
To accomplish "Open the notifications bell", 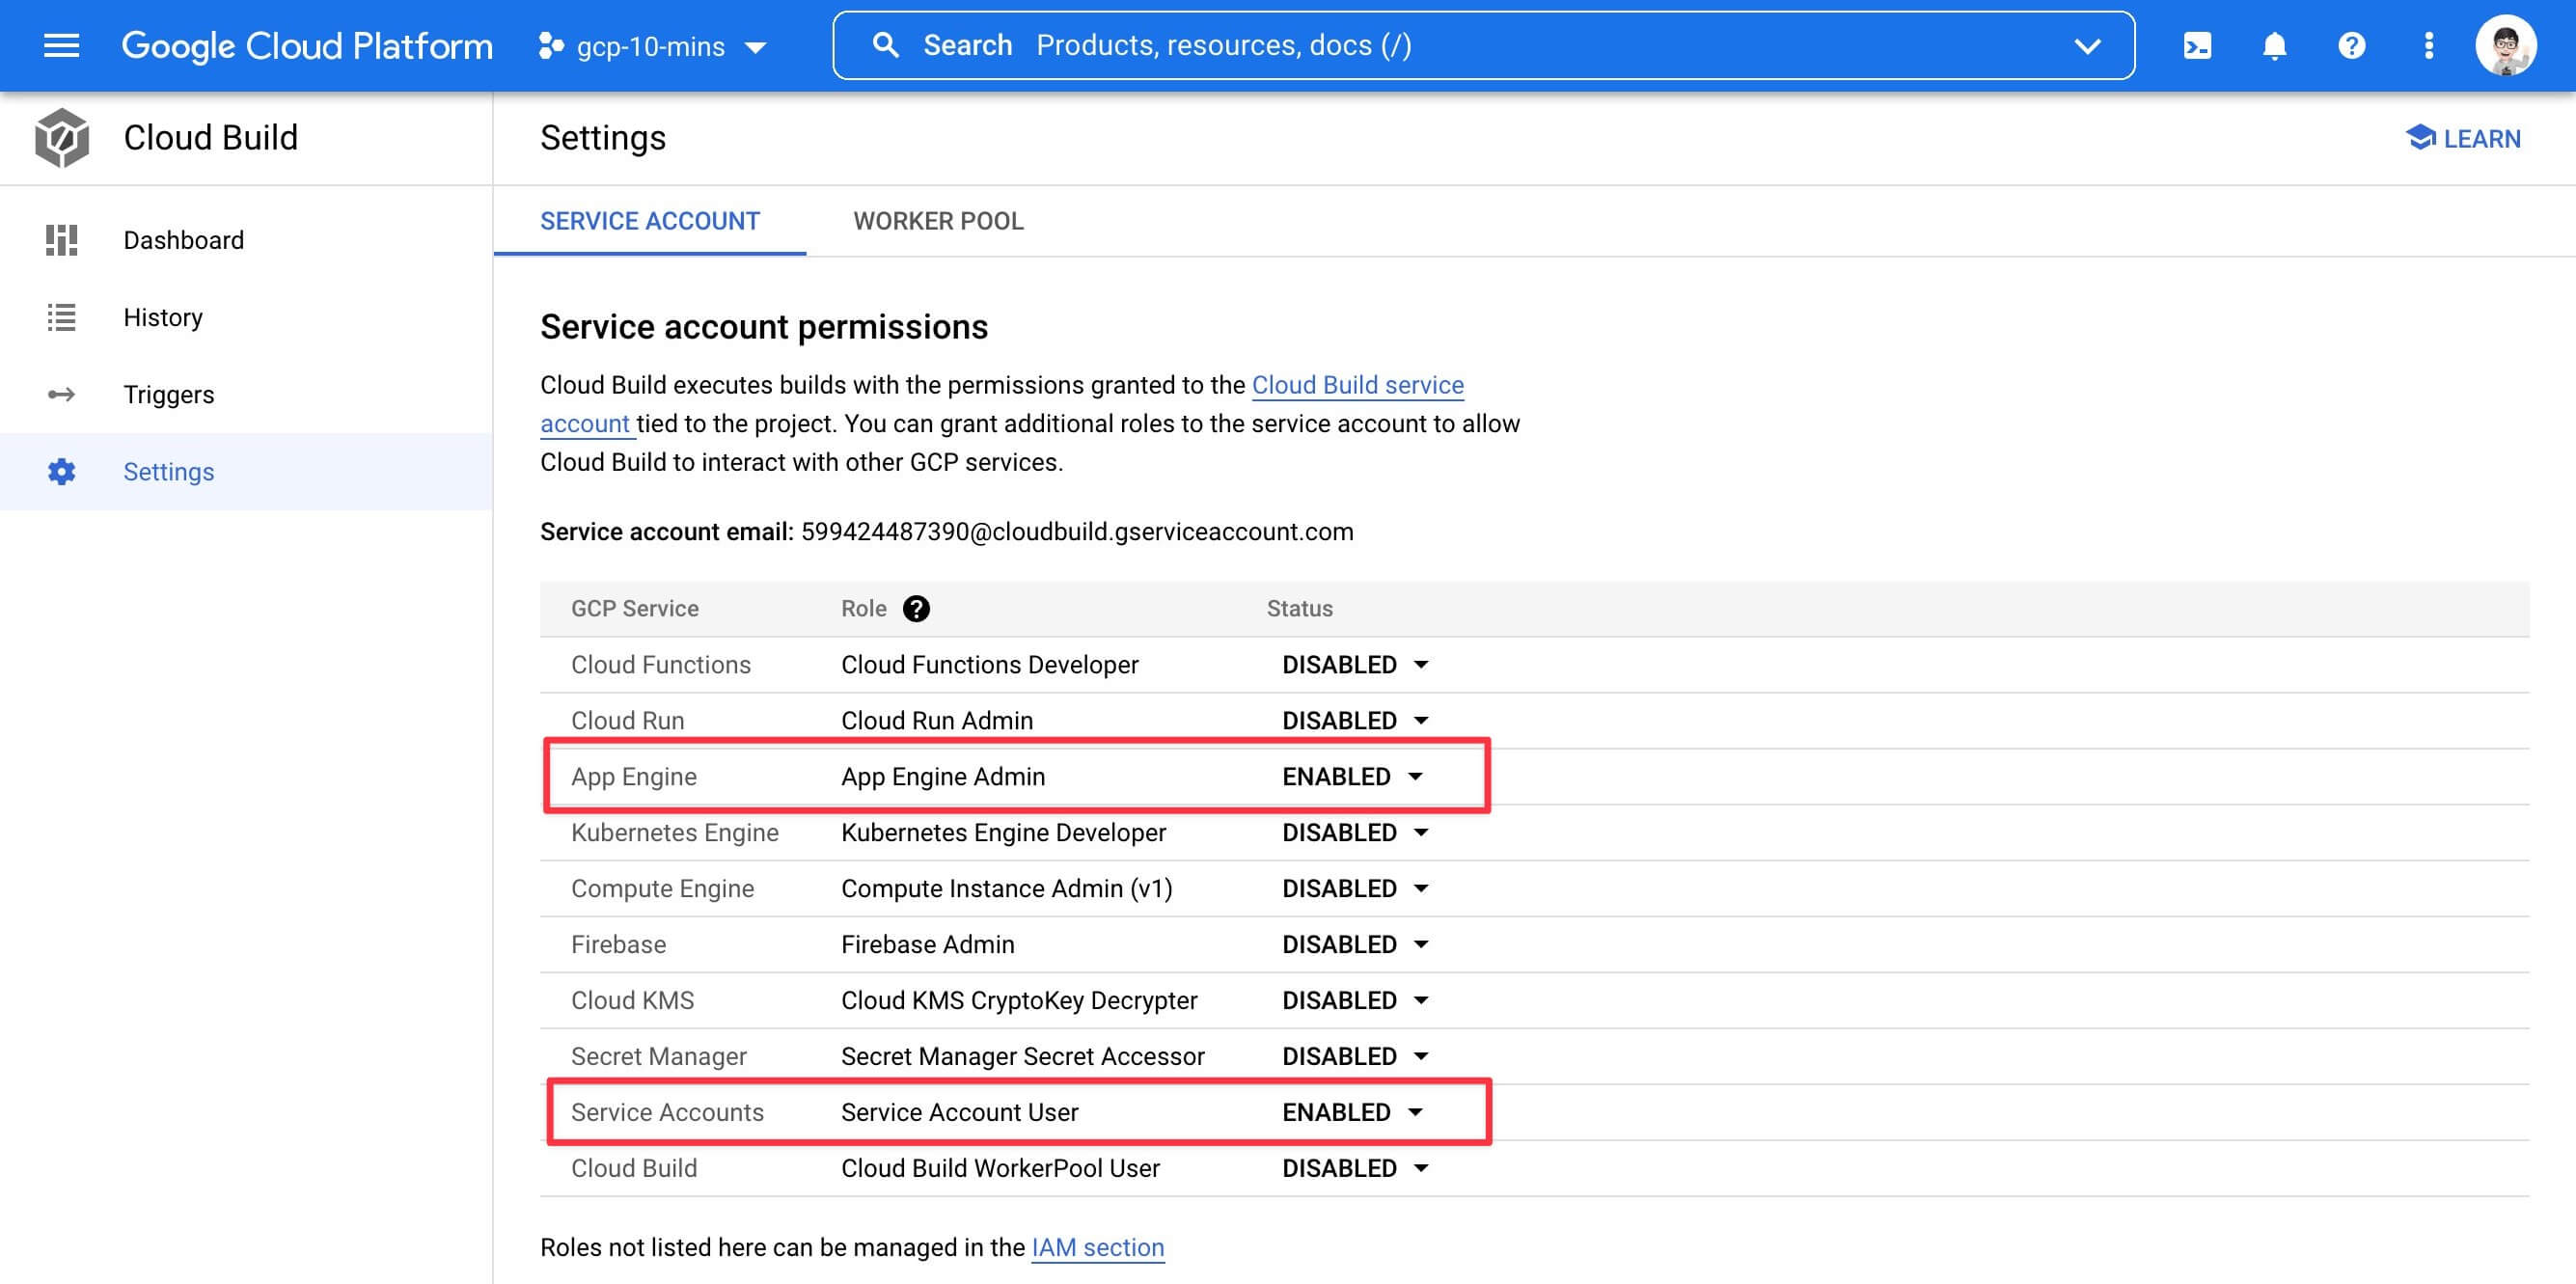I will click(x=2274, y=46).
